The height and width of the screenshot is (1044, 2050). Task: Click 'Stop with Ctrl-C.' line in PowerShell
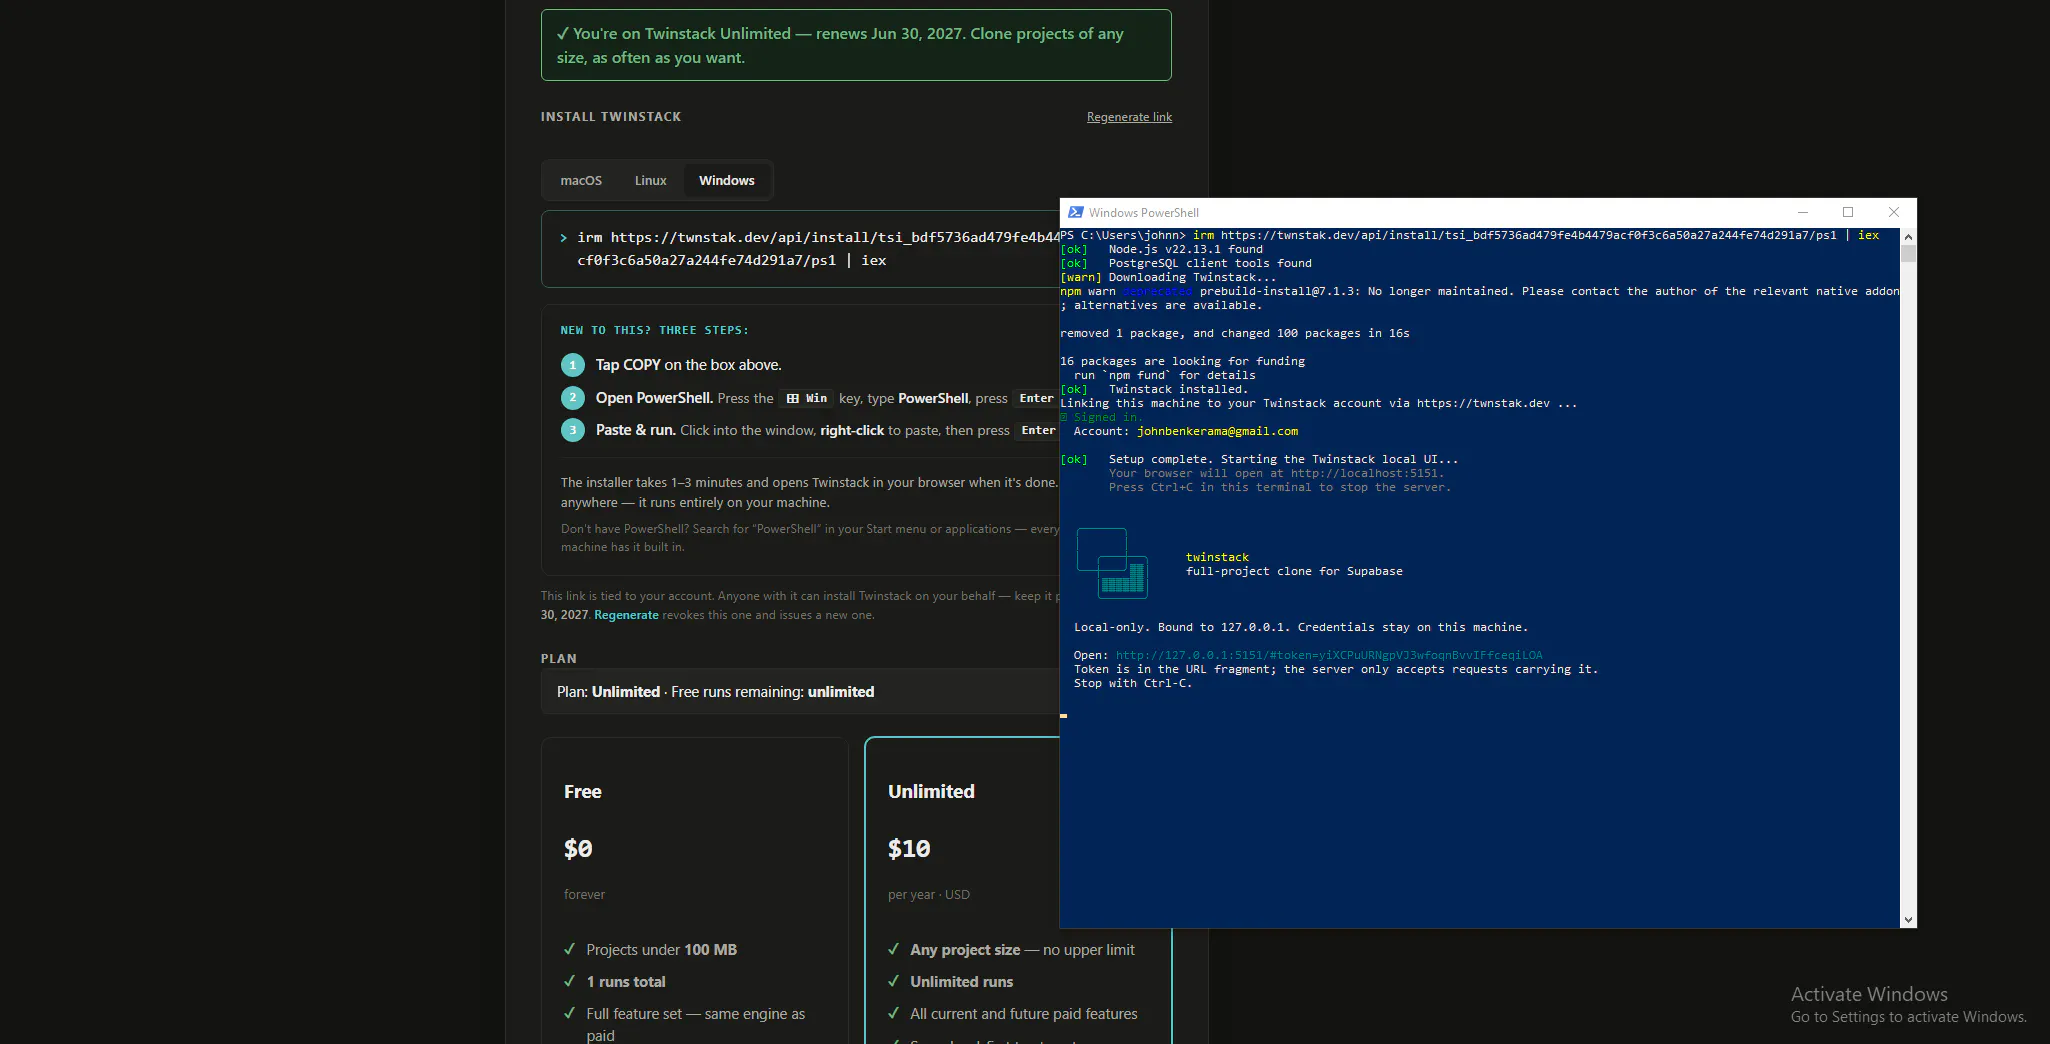coord(1133,684)
